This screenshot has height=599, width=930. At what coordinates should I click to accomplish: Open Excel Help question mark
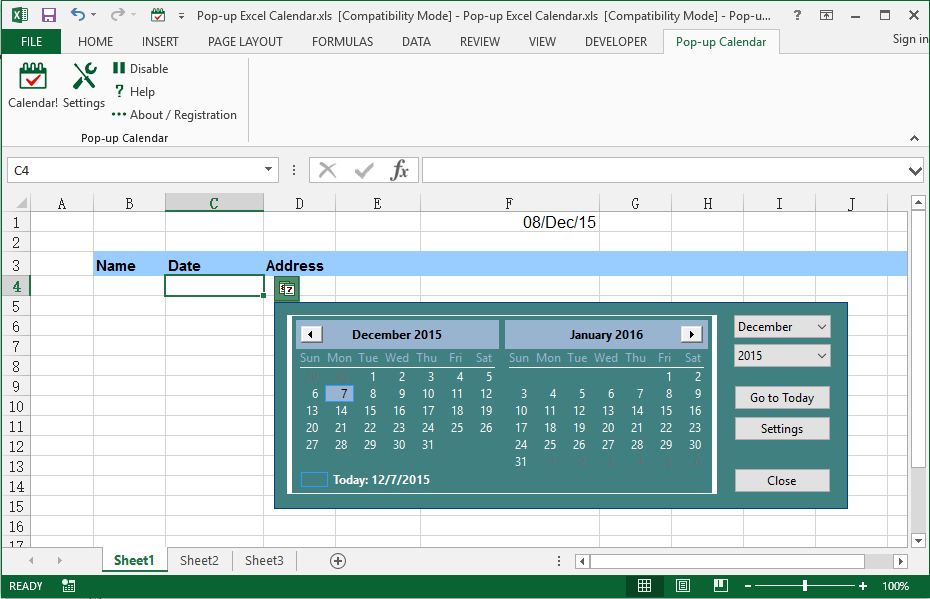tap(798, 15)
